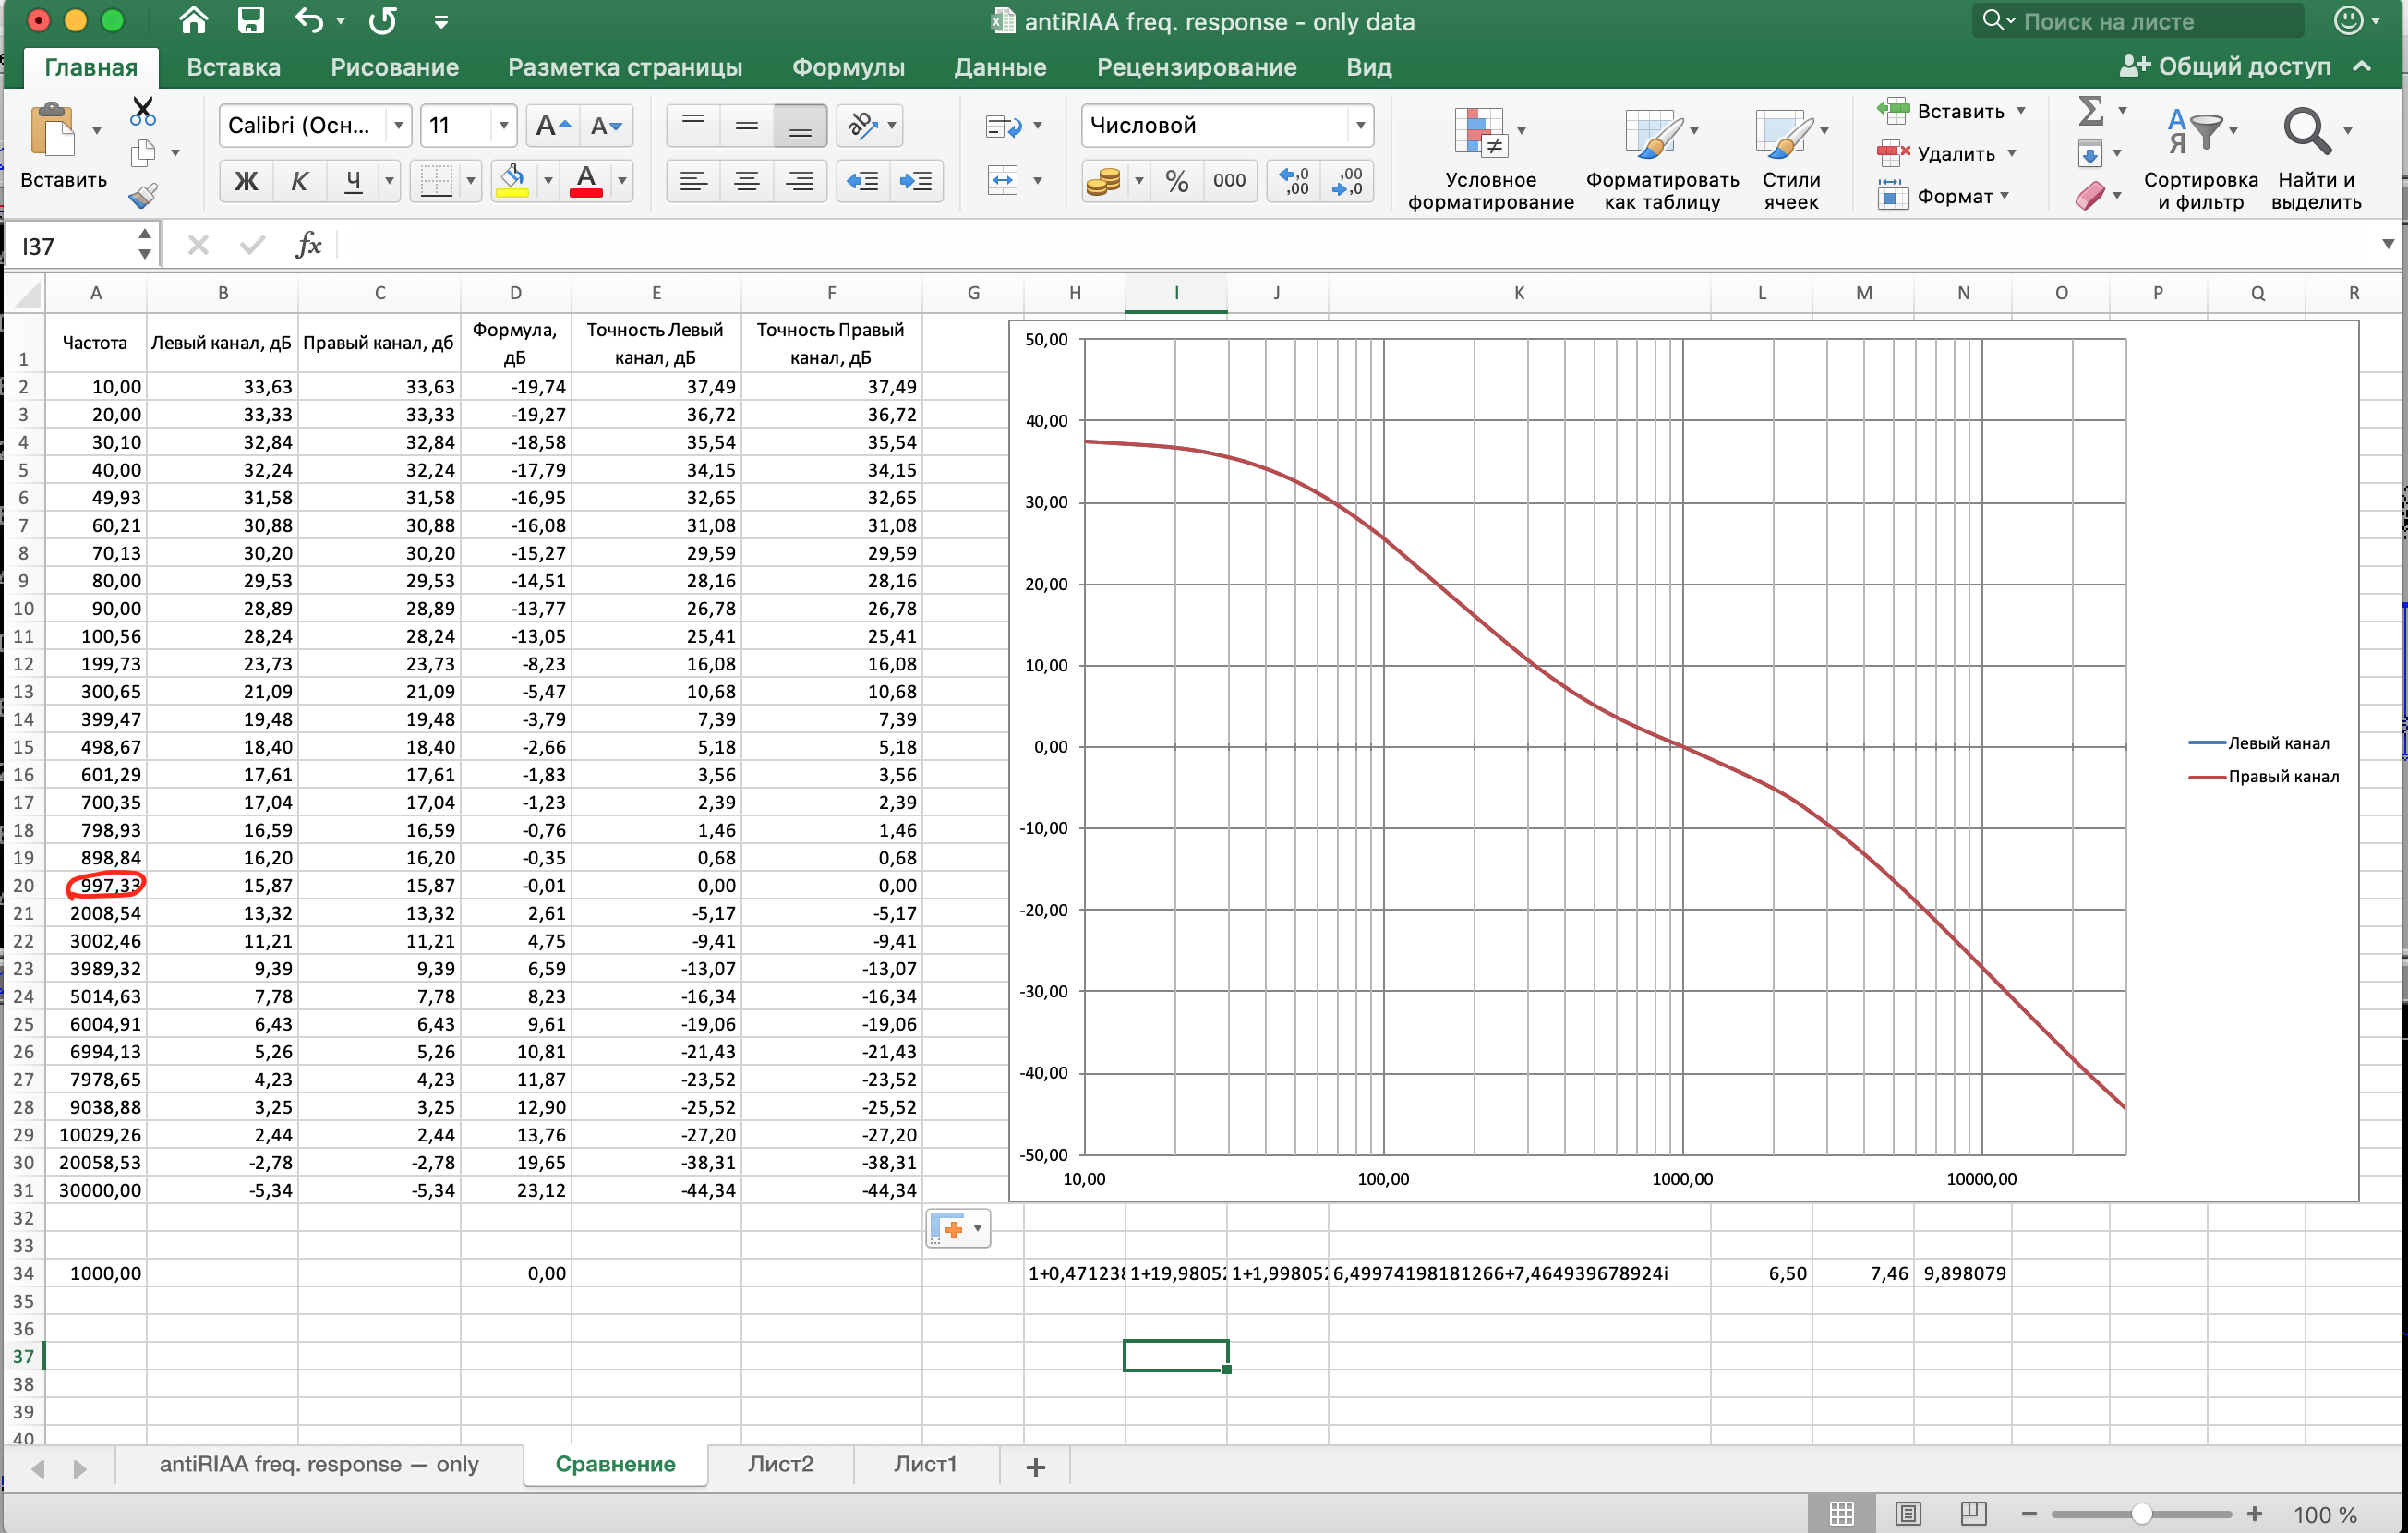
Task: Expand the formula bar with the arrow
Action: (x=2387, y=244)
